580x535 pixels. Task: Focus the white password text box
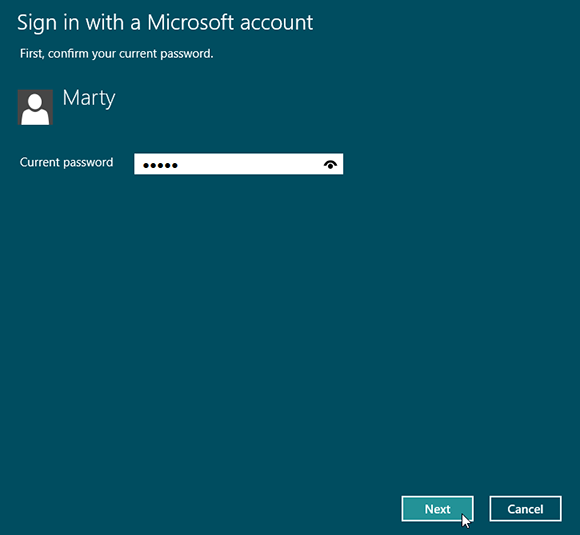point(239,164)
